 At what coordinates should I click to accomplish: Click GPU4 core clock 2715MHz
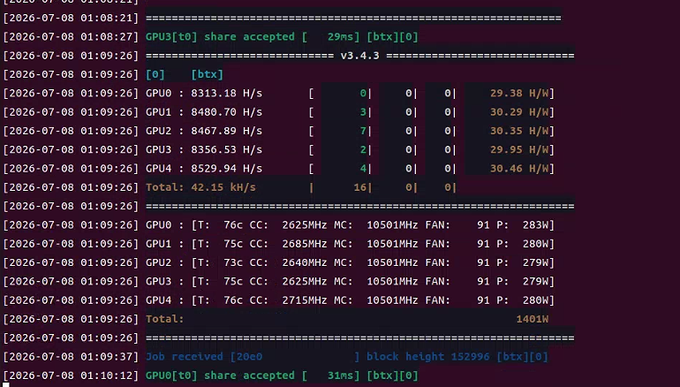[x=304, y=300]
